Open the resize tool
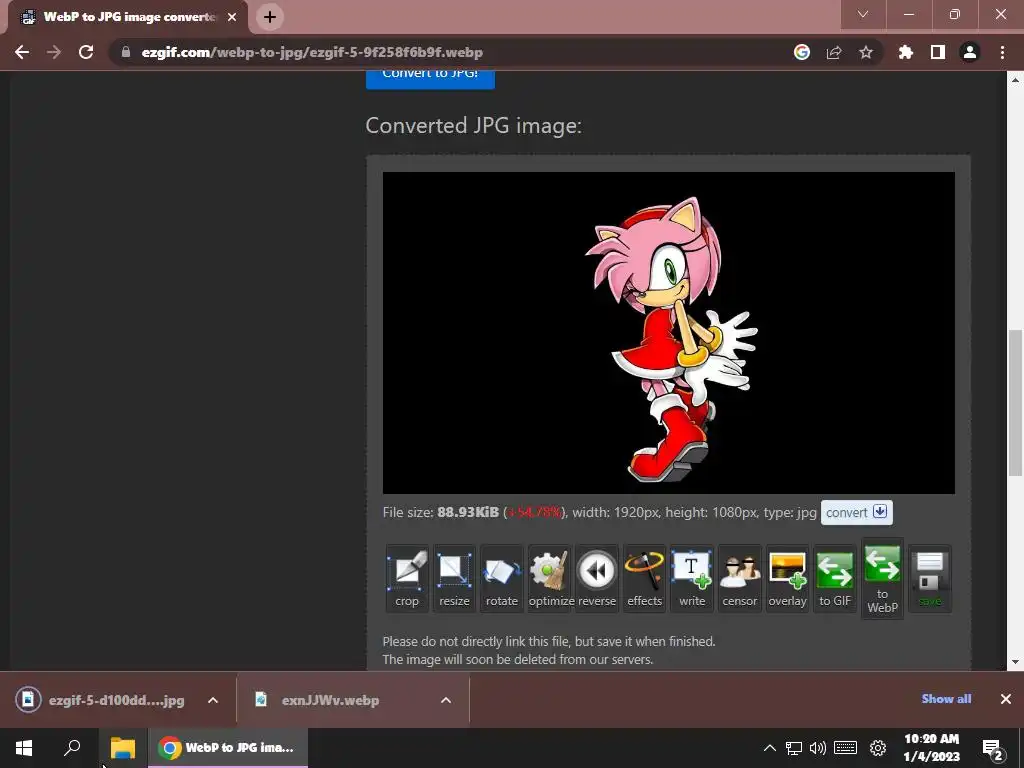1024x768 pixels. coord(455,578)
